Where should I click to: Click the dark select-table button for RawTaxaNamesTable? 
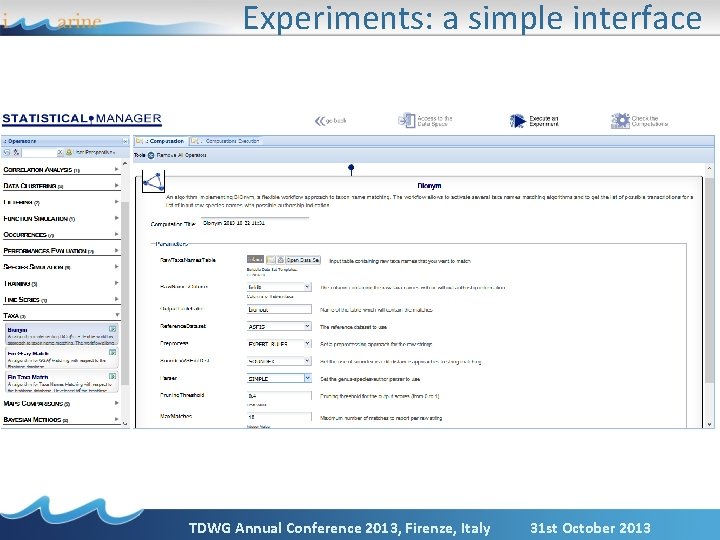[255, 259]
